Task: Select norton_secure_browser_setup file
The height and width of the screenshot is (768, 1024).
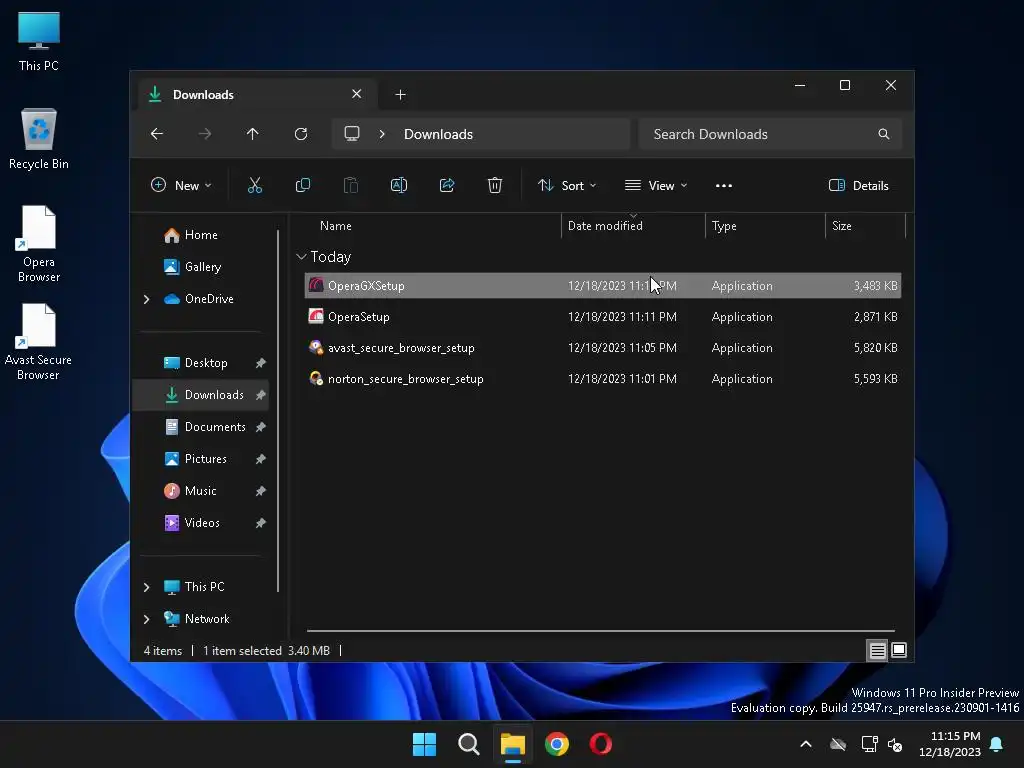Action: (x=603, y=379)
